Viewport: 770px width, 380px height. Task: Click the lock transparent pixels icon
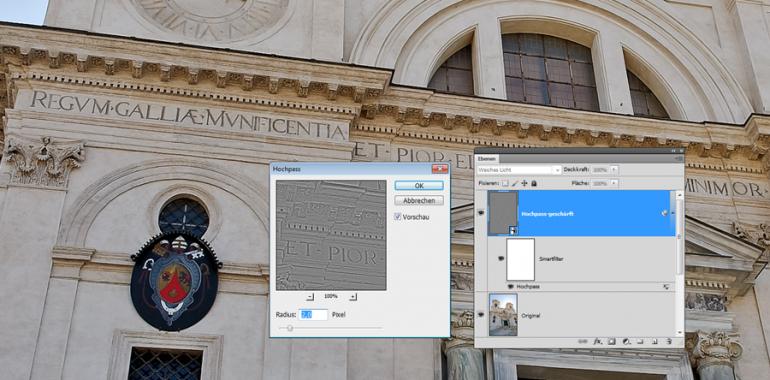[505, 183]
